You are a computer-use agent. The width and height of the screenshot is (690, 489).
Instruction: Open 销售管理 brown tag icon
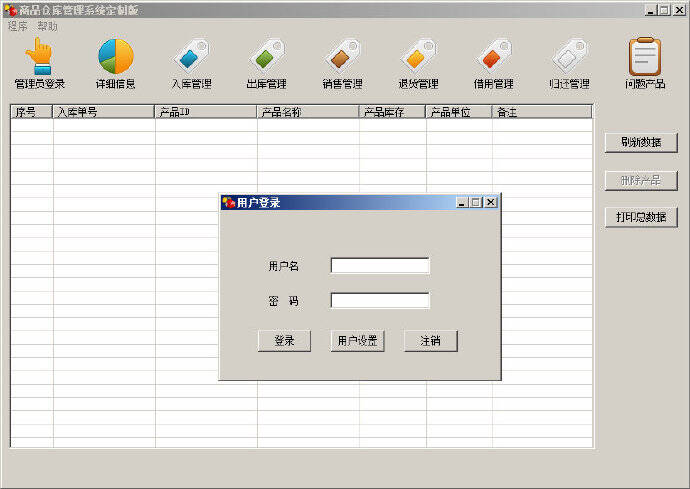(x=342, y=57)
